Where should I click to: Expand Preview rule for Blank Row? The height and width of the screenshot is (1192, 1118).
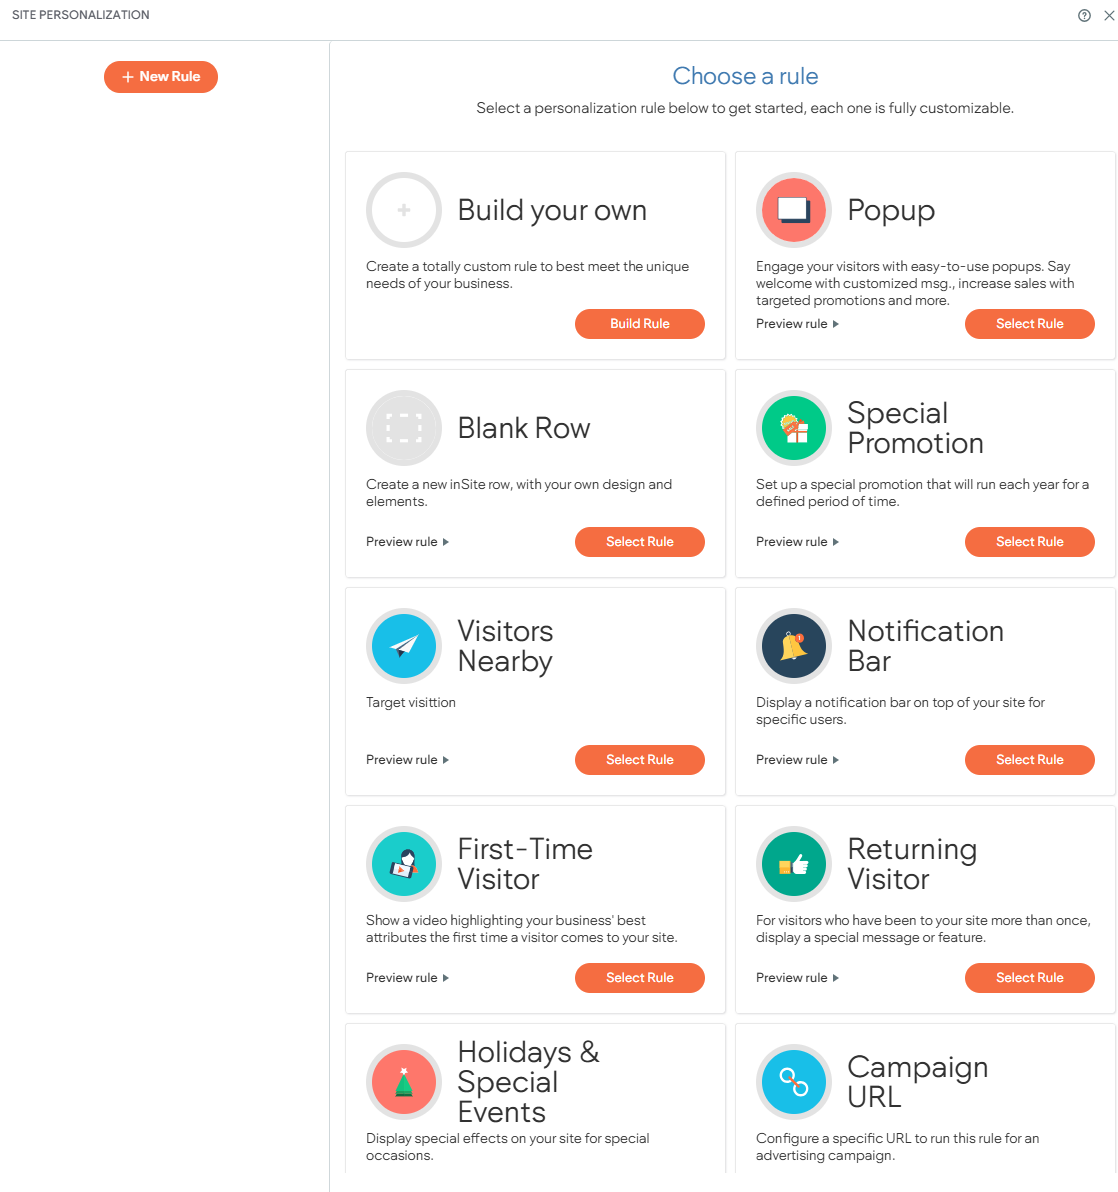[x=407, y=542]
